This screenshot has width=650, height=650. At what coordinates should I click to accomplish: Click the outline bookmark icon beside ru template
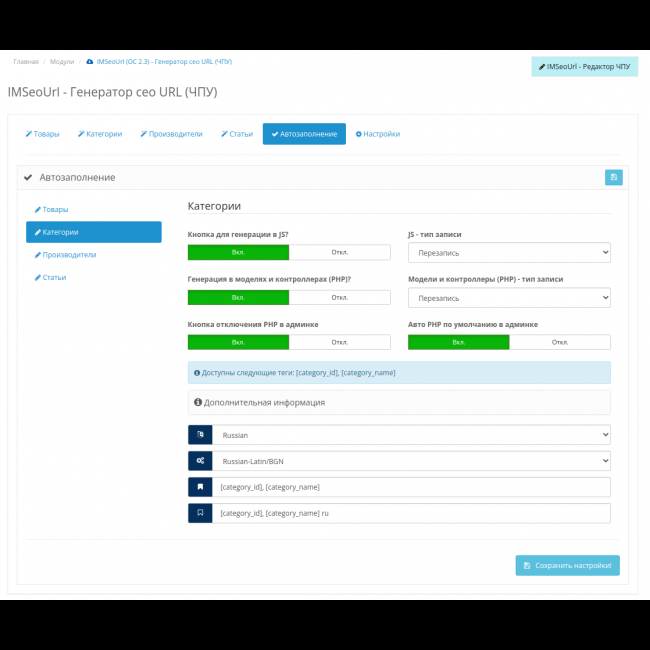(x=200, y=513)
